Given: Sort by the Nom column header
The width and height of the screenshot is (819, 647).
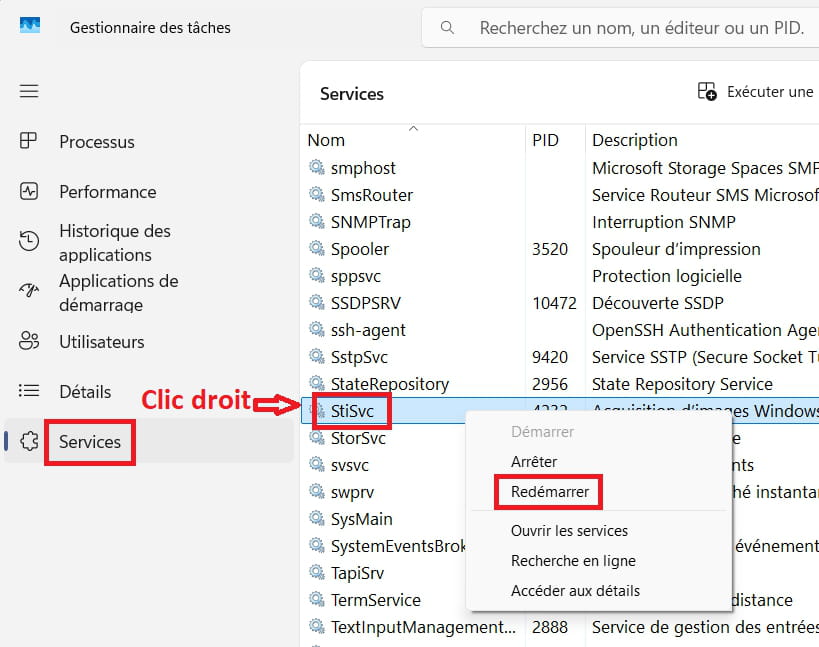Looking at the screenshot, I should pos(326,140).
